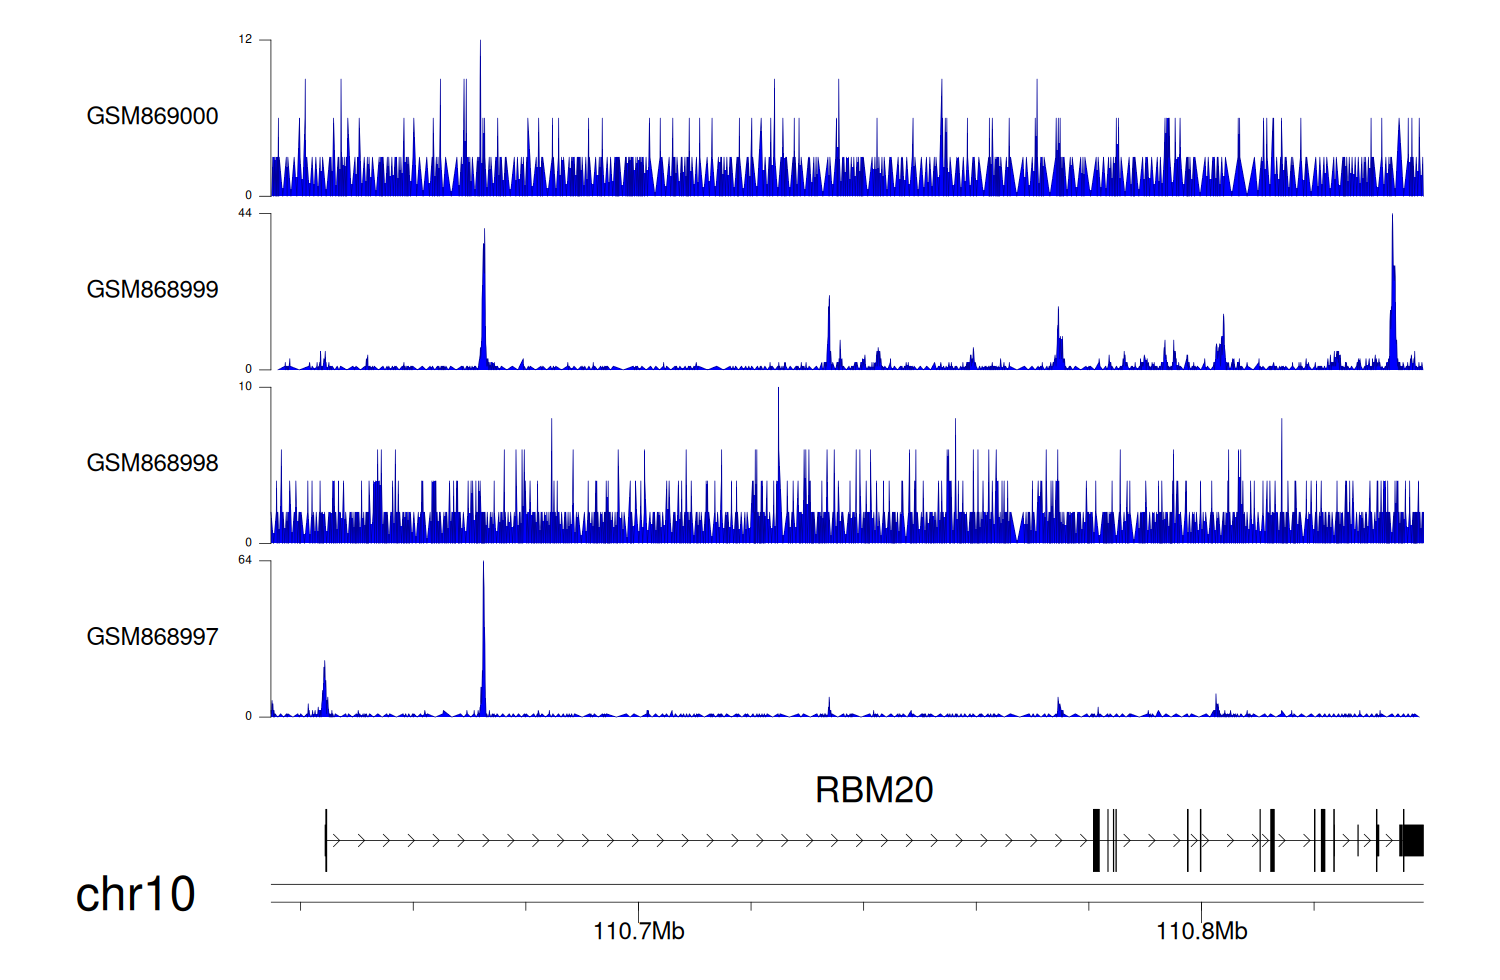
Task: Click the 110.7Mb axis position label
Action: click(x=638, y=932)
